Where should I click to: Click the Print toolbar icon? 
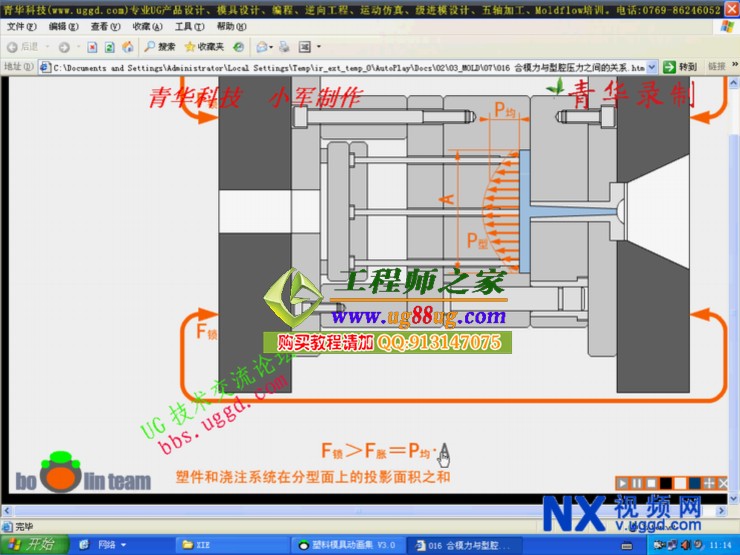(285, 47)
